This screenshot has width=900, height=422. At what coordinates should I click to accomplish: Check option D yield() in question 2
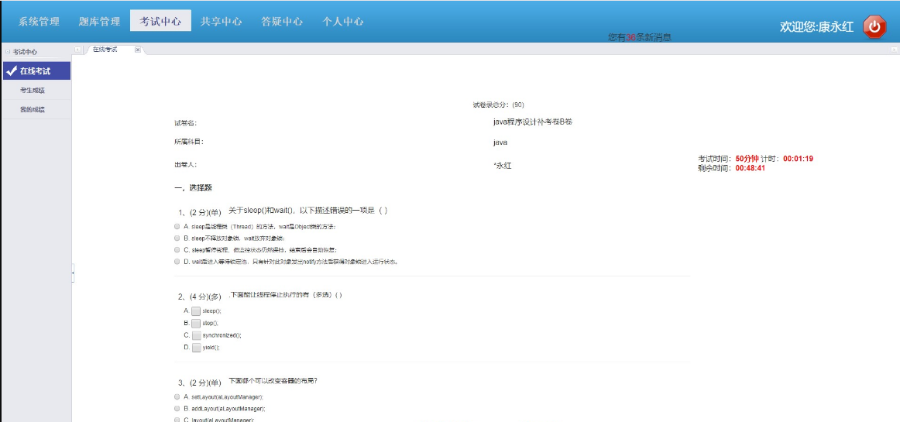[x=196, y=347]
